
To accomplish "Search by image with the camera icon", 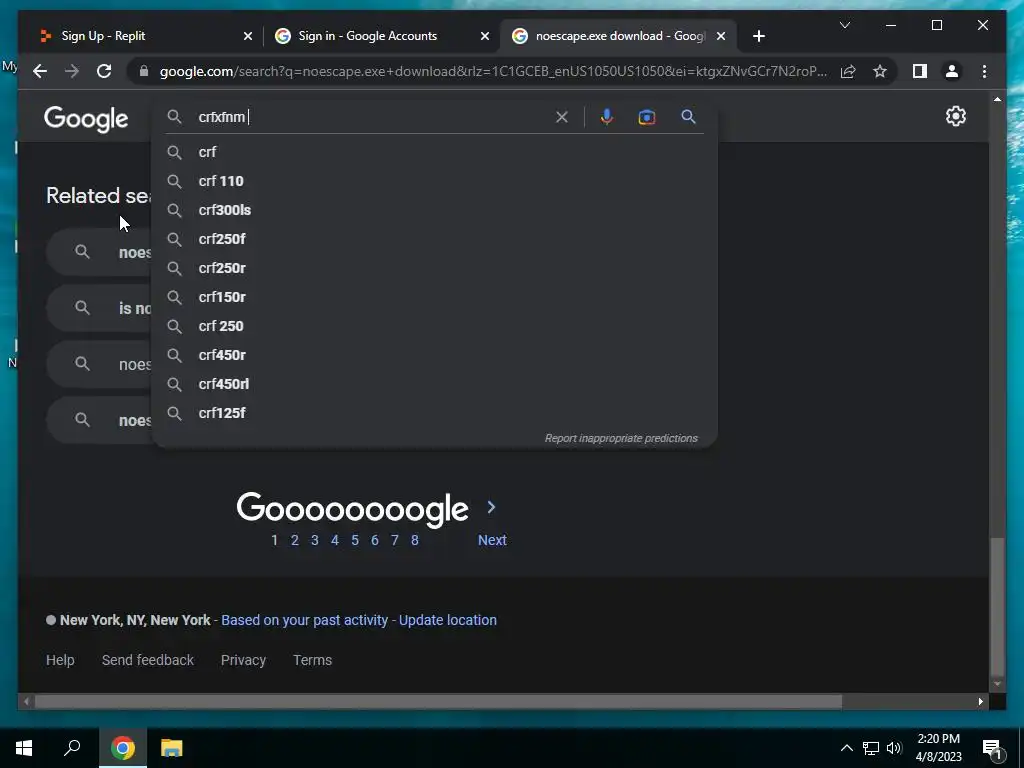I will pos(647,117).
